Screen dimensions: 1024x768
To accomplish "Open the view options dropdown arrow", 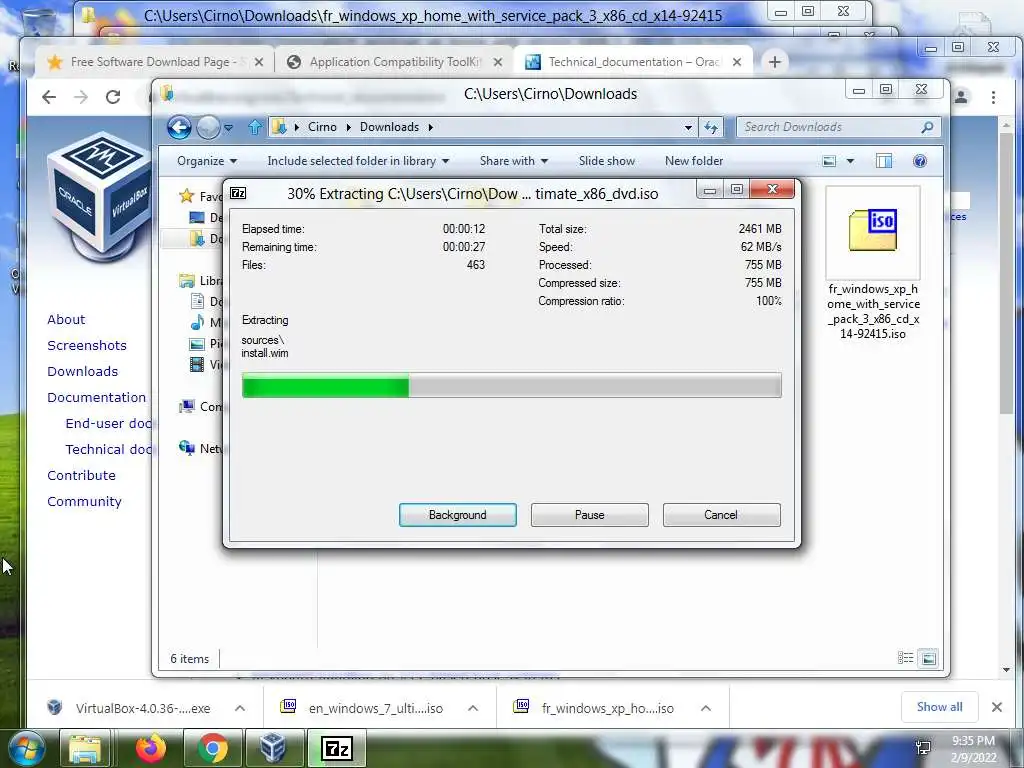I will coord(850,161).
